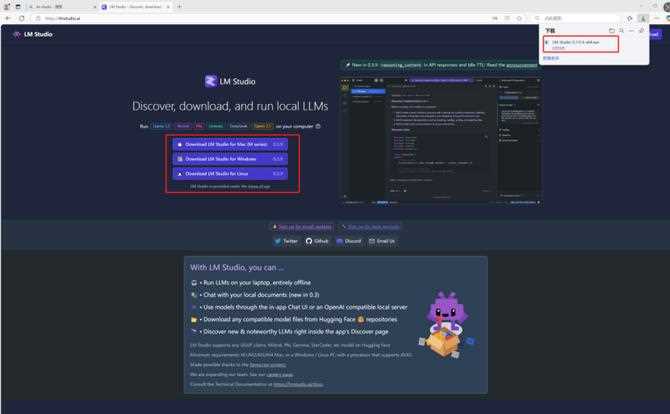
Task: Click the Gemma model tag
Action: click(x=216, y=126)
